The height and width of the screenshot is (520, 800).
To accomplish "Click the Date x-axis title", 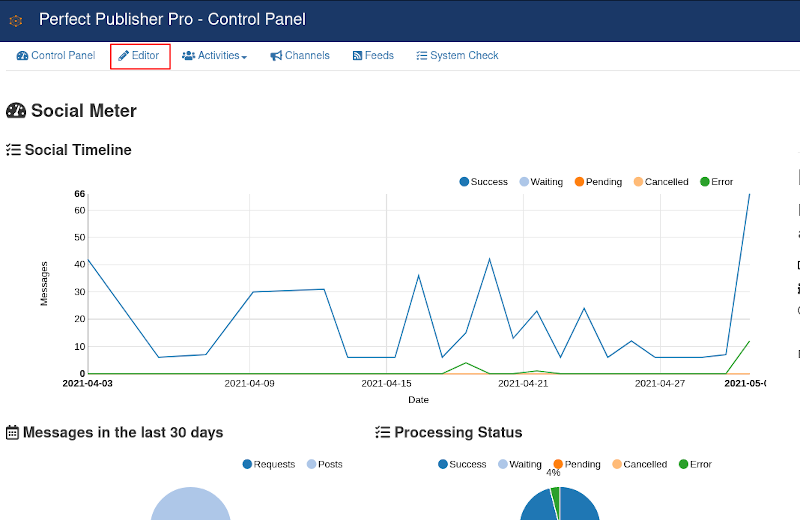I will 418,400.
